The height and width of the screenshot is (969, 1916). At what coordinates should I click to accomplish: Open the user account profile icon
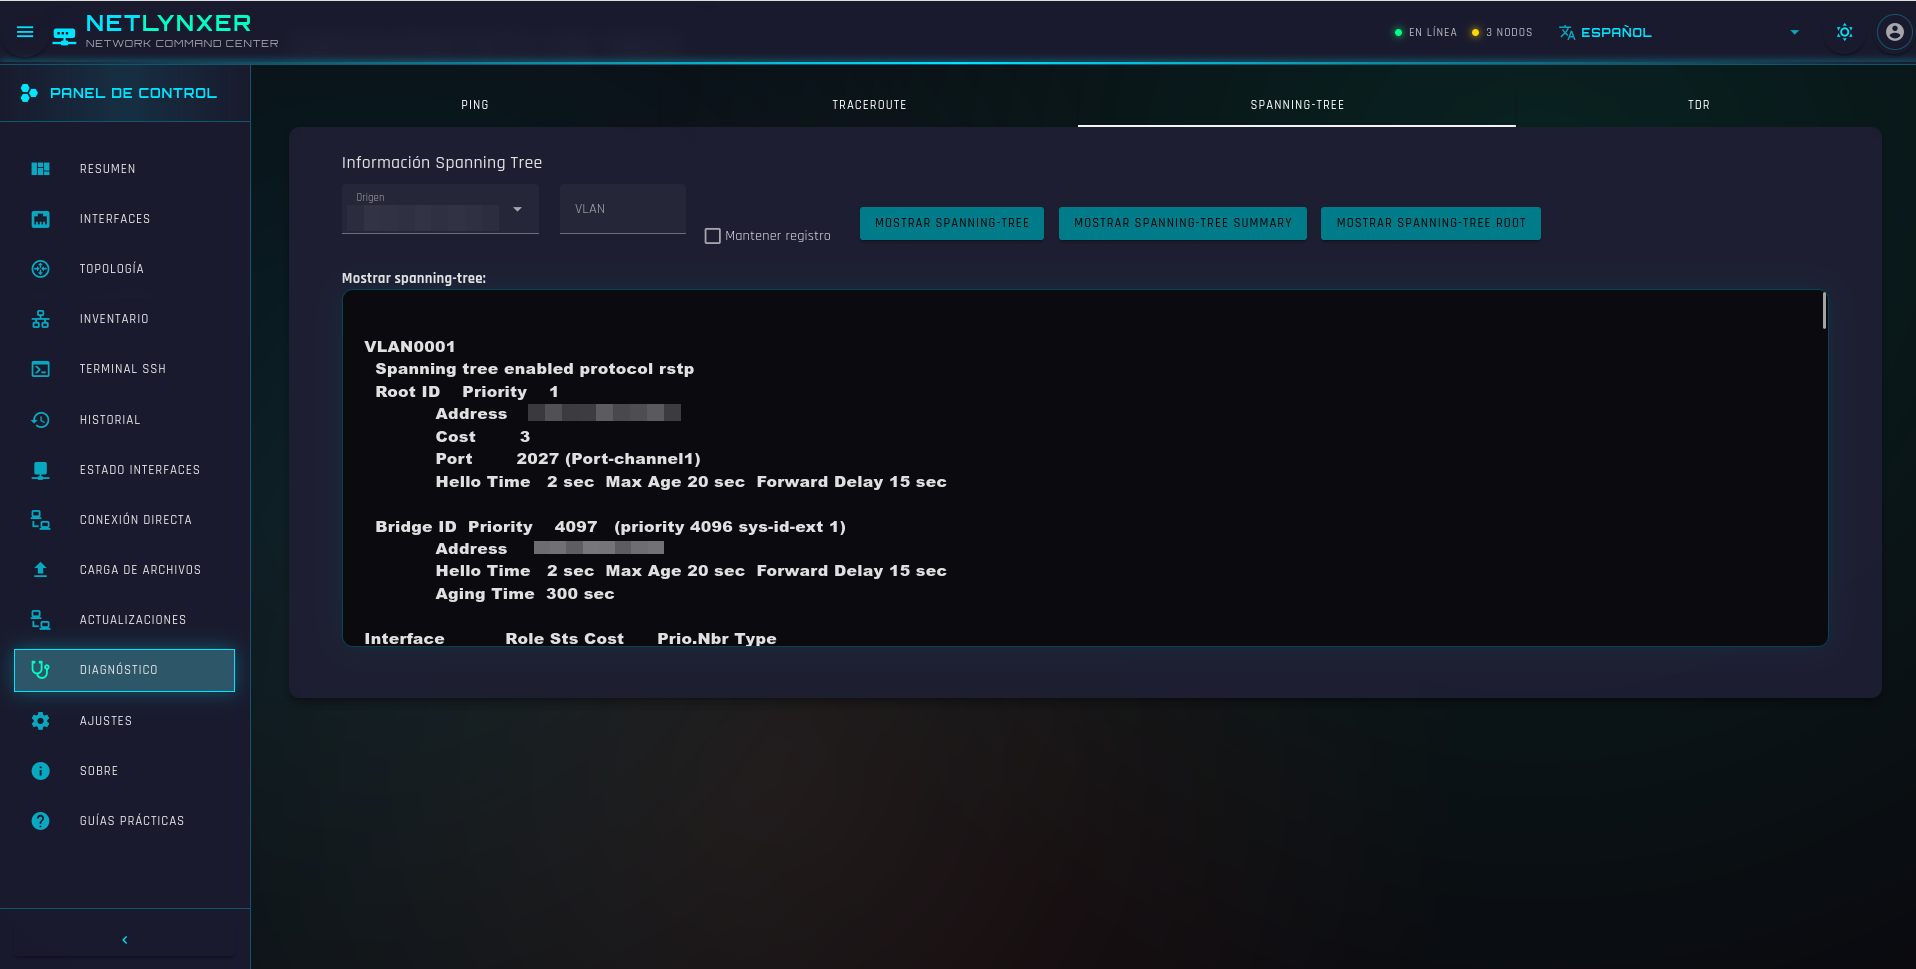(x=1893, y=33)
